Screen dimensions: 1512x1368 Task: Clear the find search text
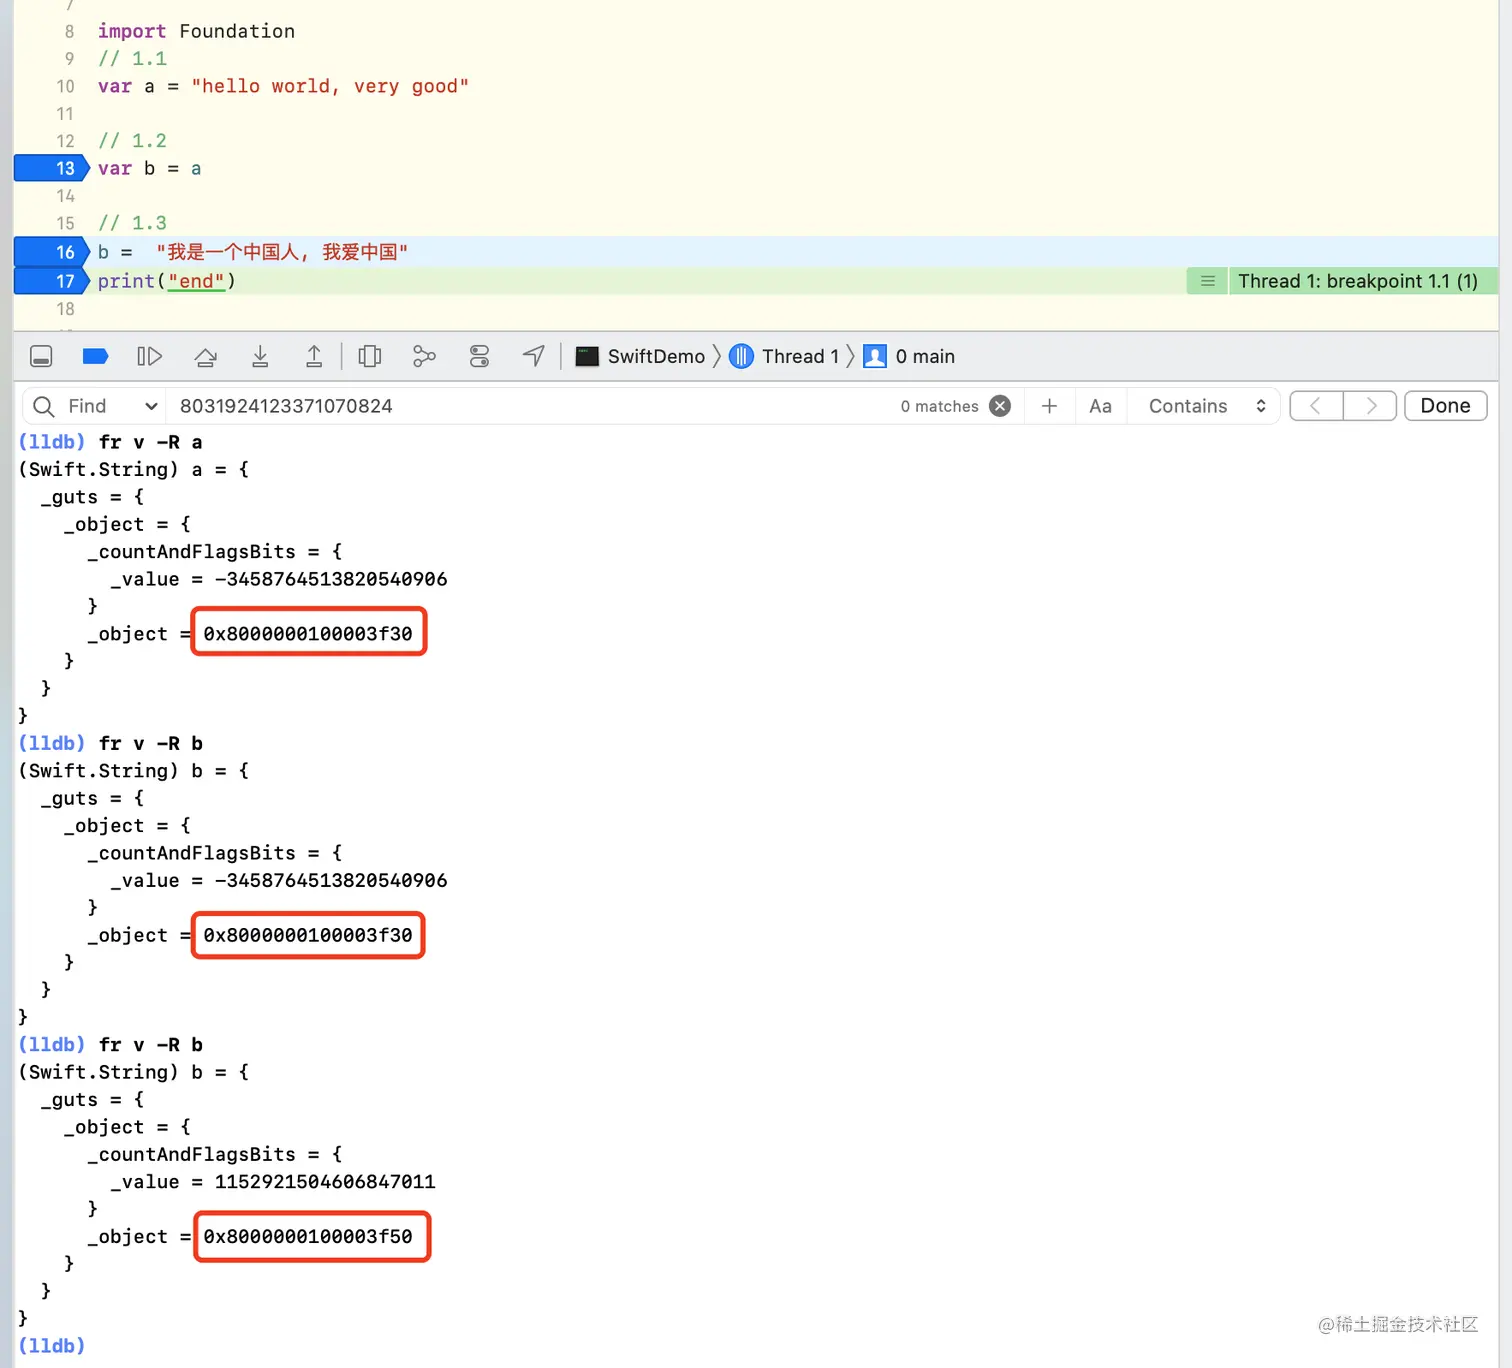point(1000,406)
